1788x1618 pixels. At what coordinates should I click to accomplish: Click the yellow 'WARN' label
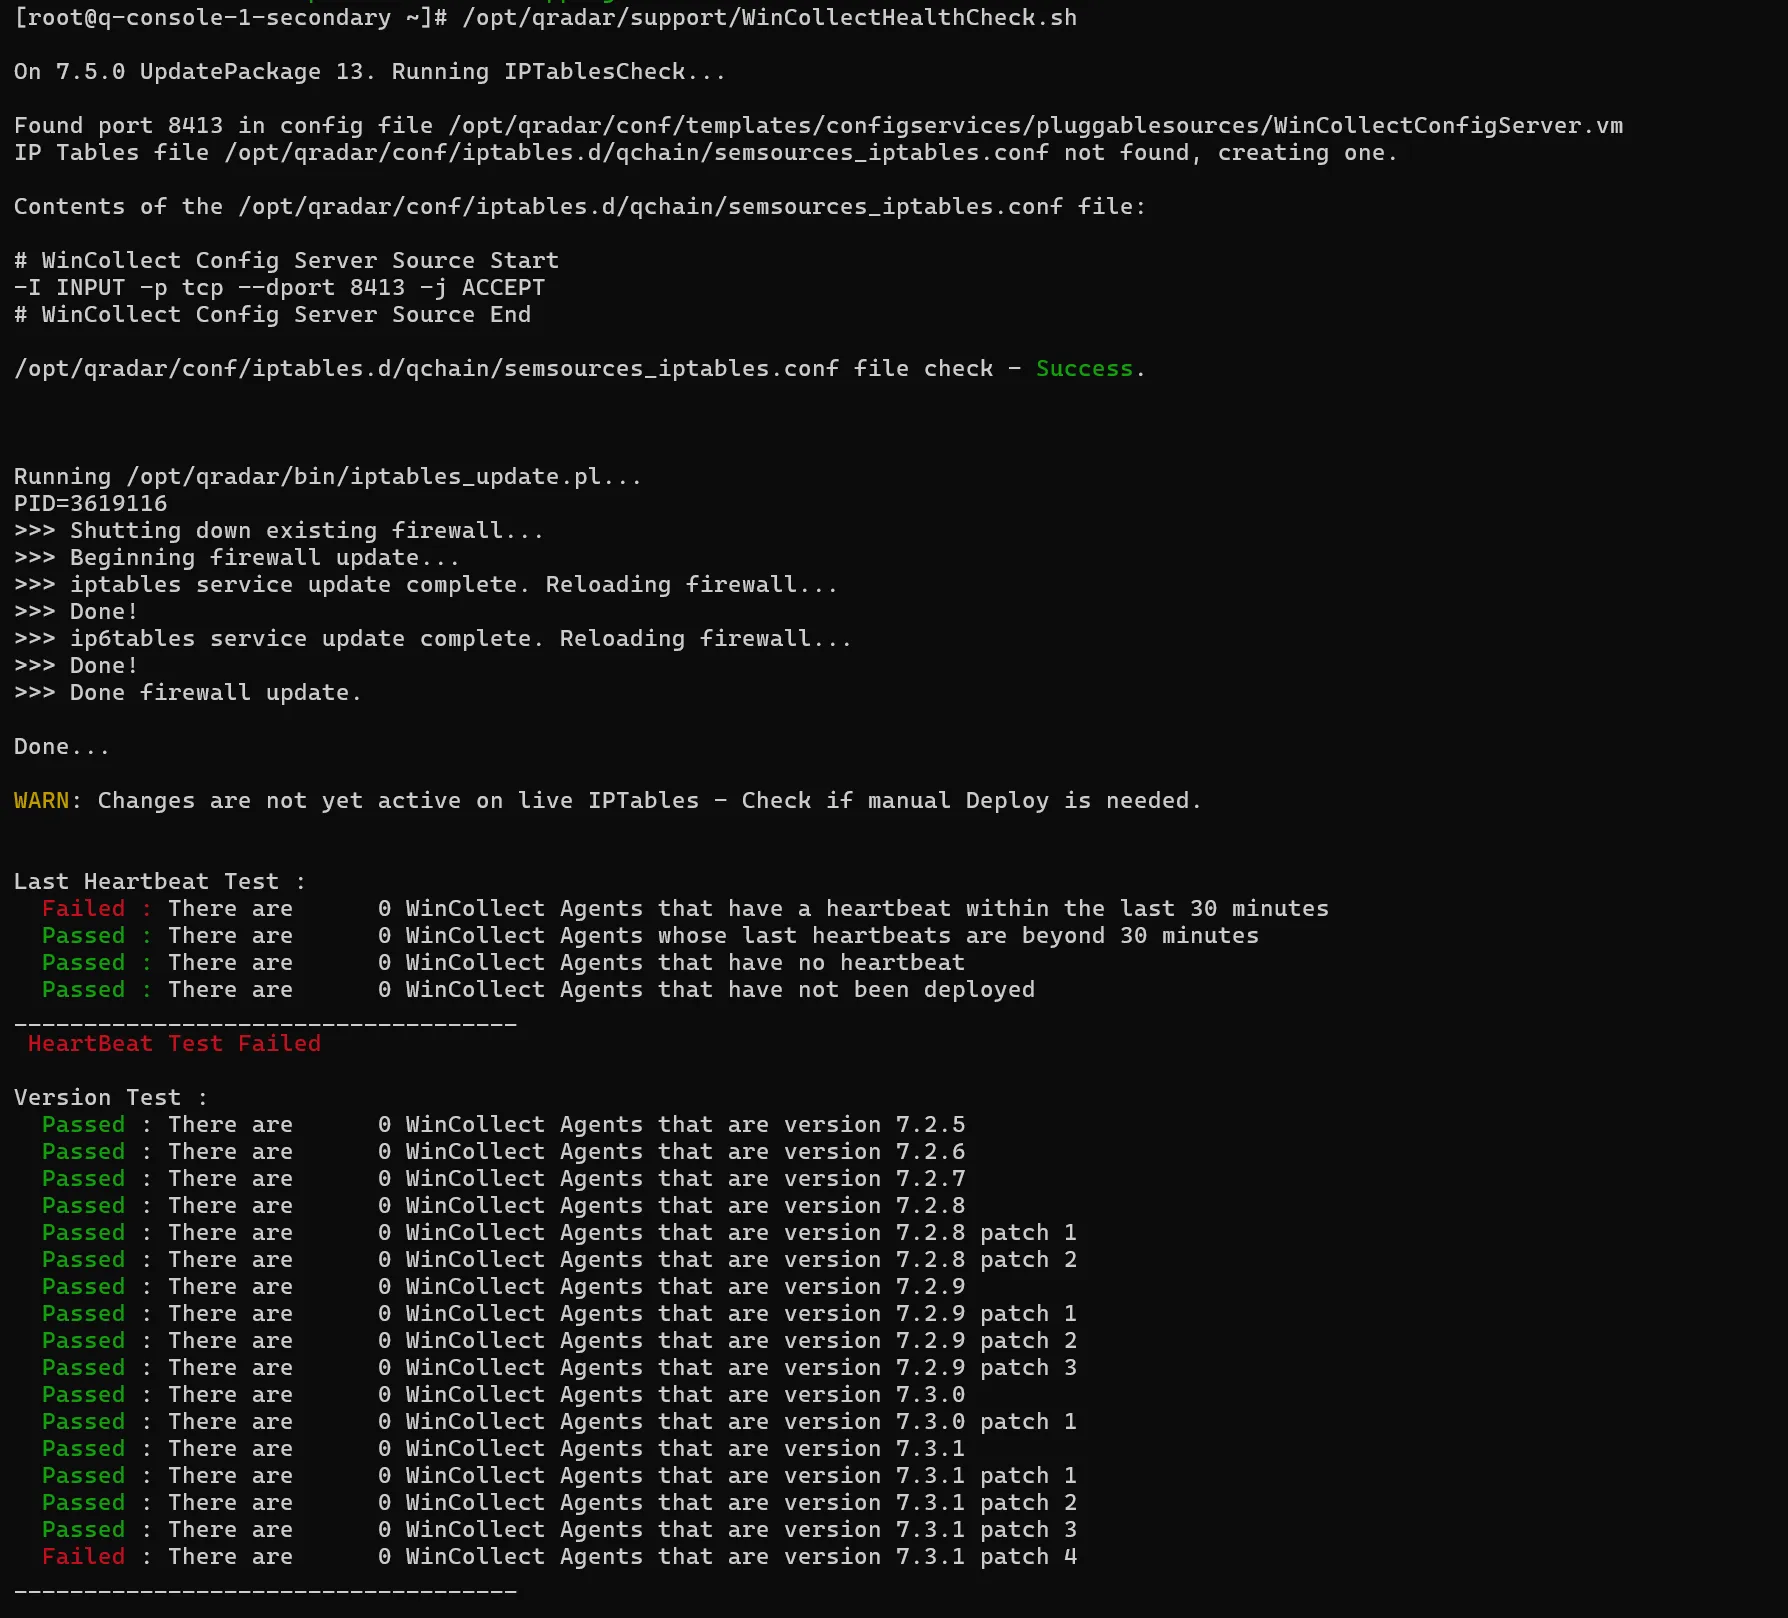point(42,801)
